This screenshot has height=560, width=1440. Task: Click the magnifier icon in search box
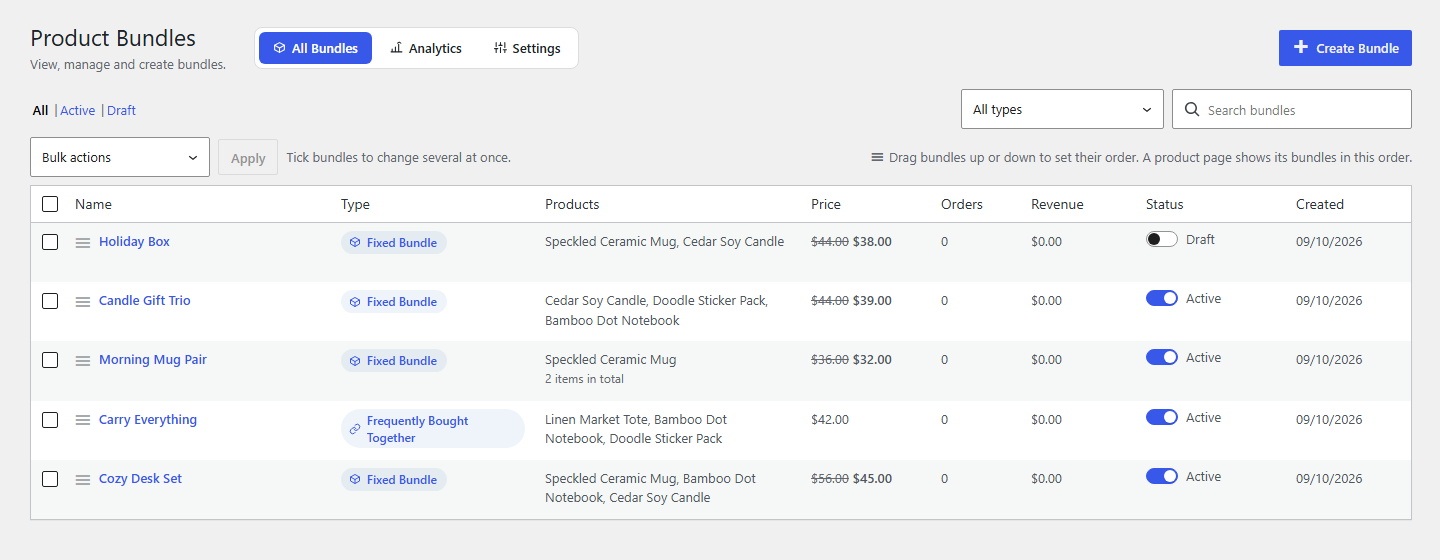pos(1192,110)
